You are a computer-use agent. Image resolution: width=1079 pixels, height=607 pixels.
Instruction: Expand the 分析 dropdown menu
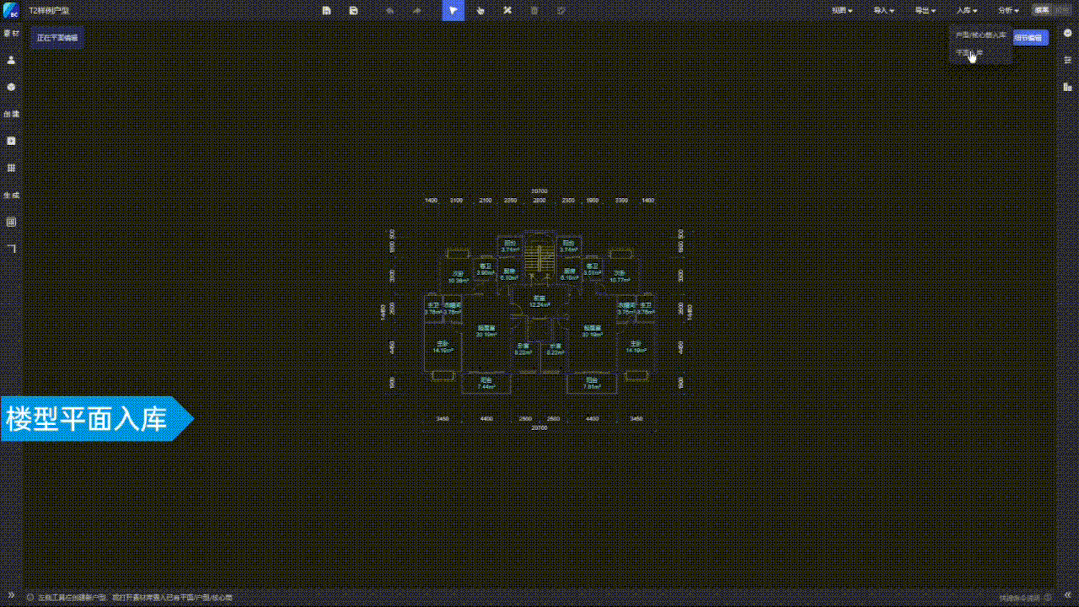(1007, 10)
